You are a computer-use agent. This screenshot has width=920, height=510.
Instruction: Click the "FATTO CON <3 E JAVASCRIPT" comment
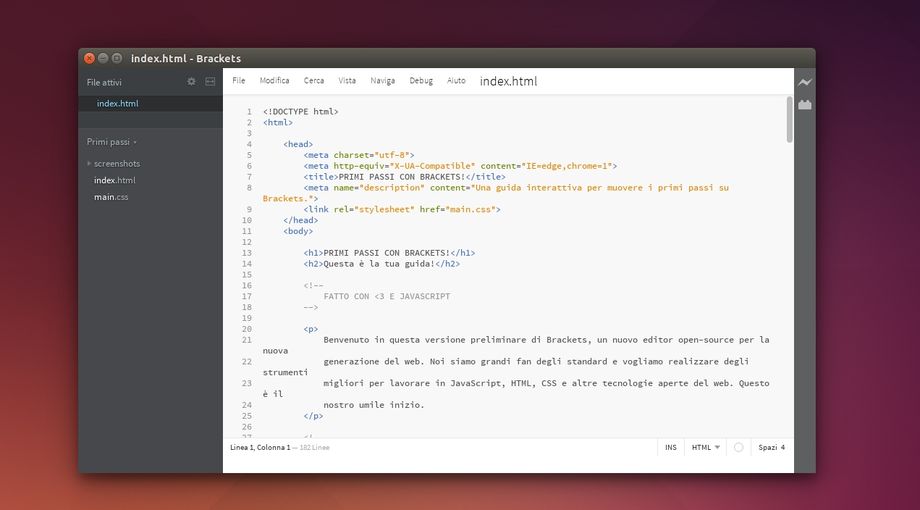click(x=387, y=296)
